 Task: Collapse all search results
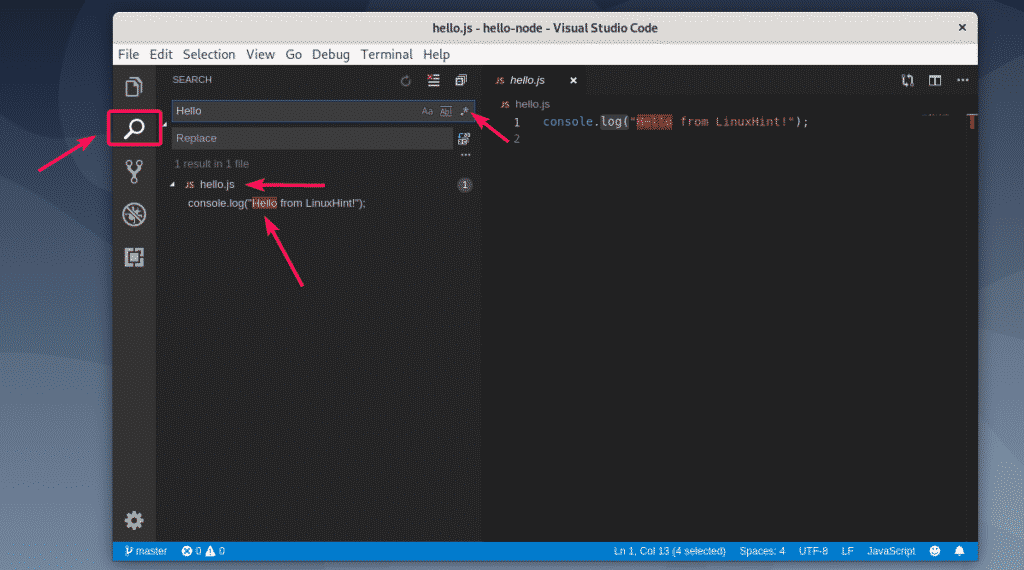point(461,81)
